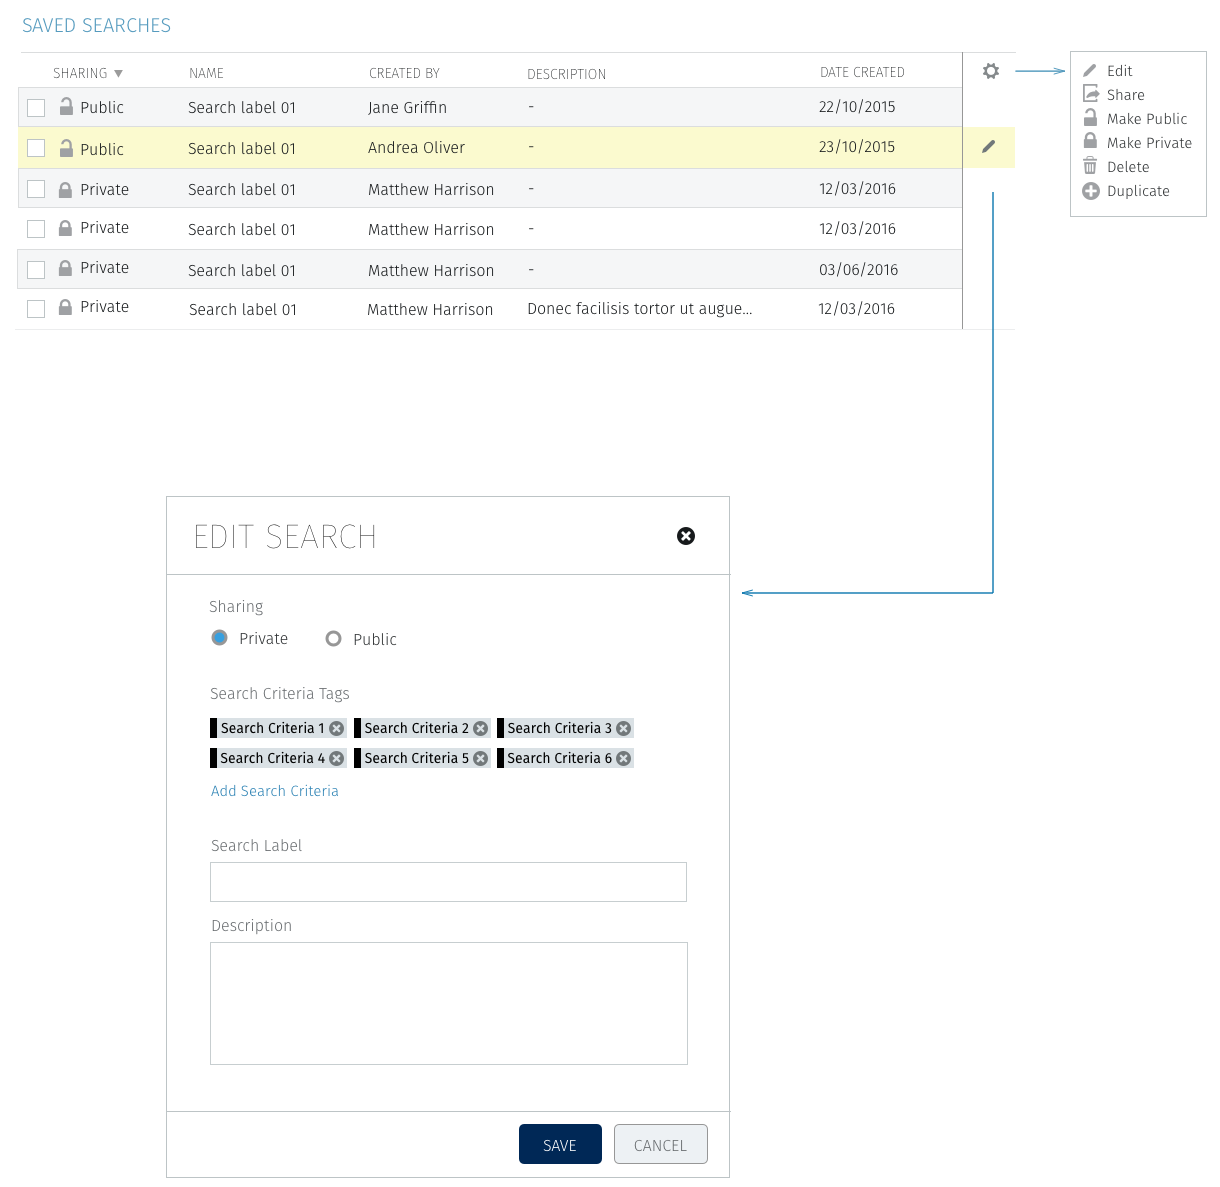Image resolution: width=1220 pixels, height=1187 pixels.
Task: Click the Andrea Oliver cell
Action: click(416, 147)
